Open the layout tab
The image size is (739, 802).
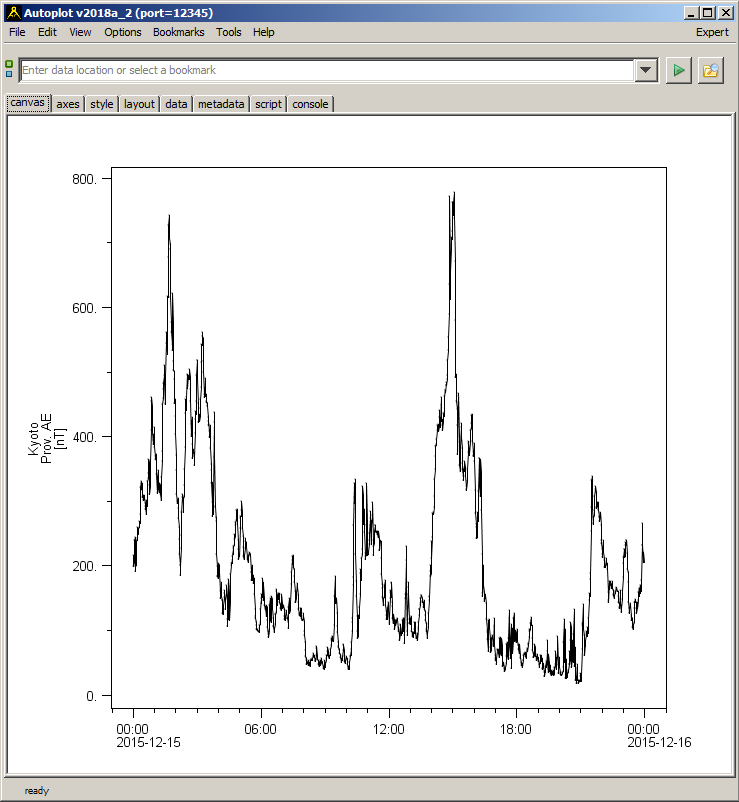(x=139, y=104)
